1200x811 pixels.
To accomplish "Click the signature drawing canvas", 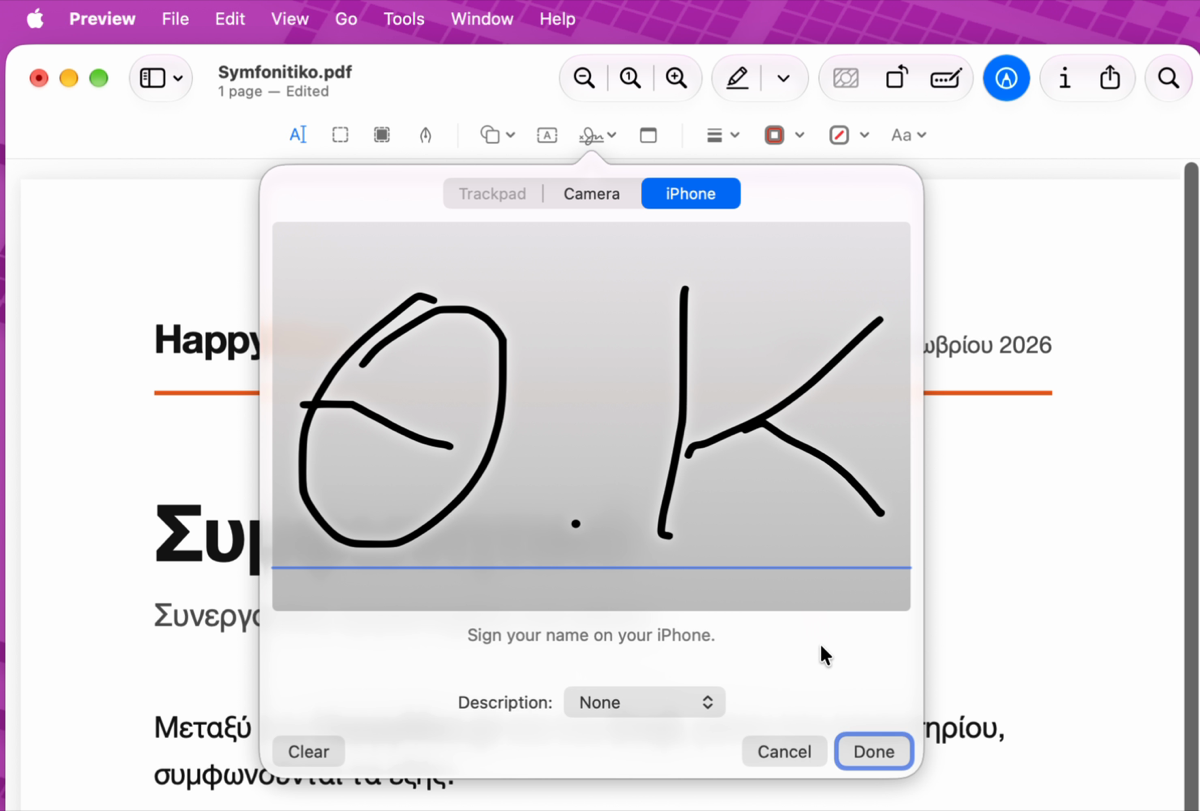I will (591, 416).
